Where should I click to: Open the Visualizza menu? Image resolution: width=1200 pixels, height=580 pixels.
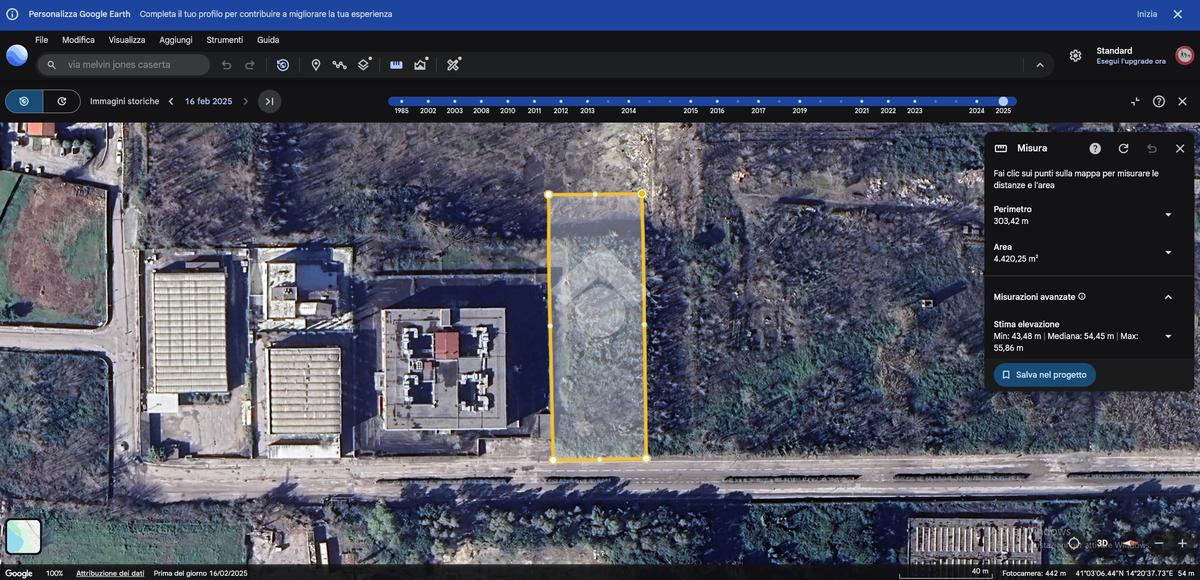tap(127, 40)
